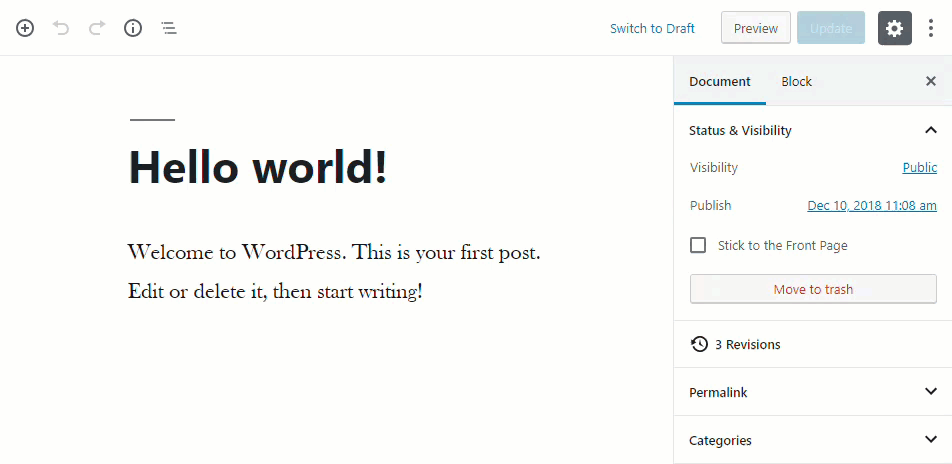Click the Publish label
Image resolution: width=952 pixels, height=464 pixels.
710,205
